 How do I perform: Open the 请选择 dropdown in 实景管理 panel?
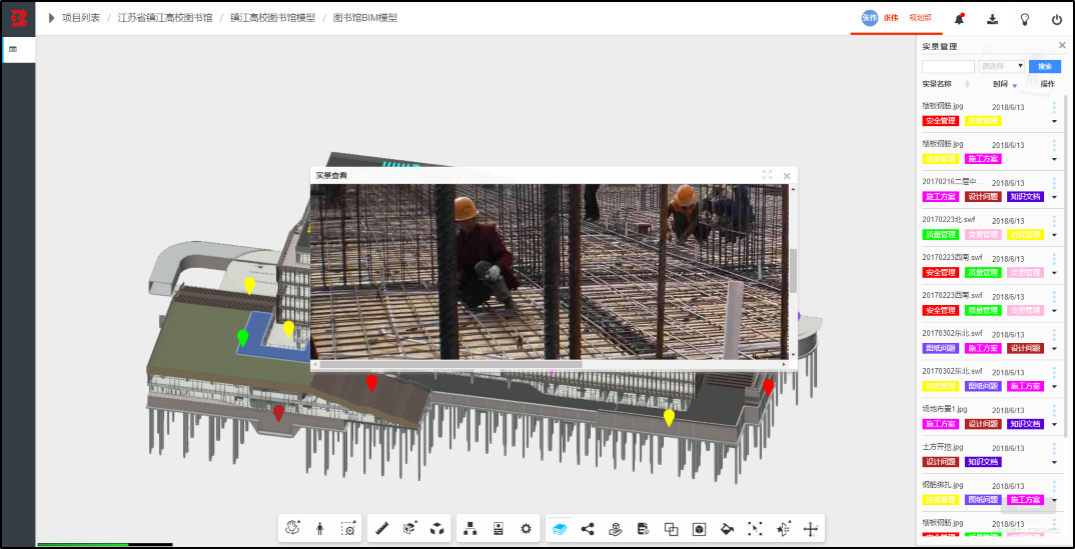pyautogui.click(x=1002, y=66)
